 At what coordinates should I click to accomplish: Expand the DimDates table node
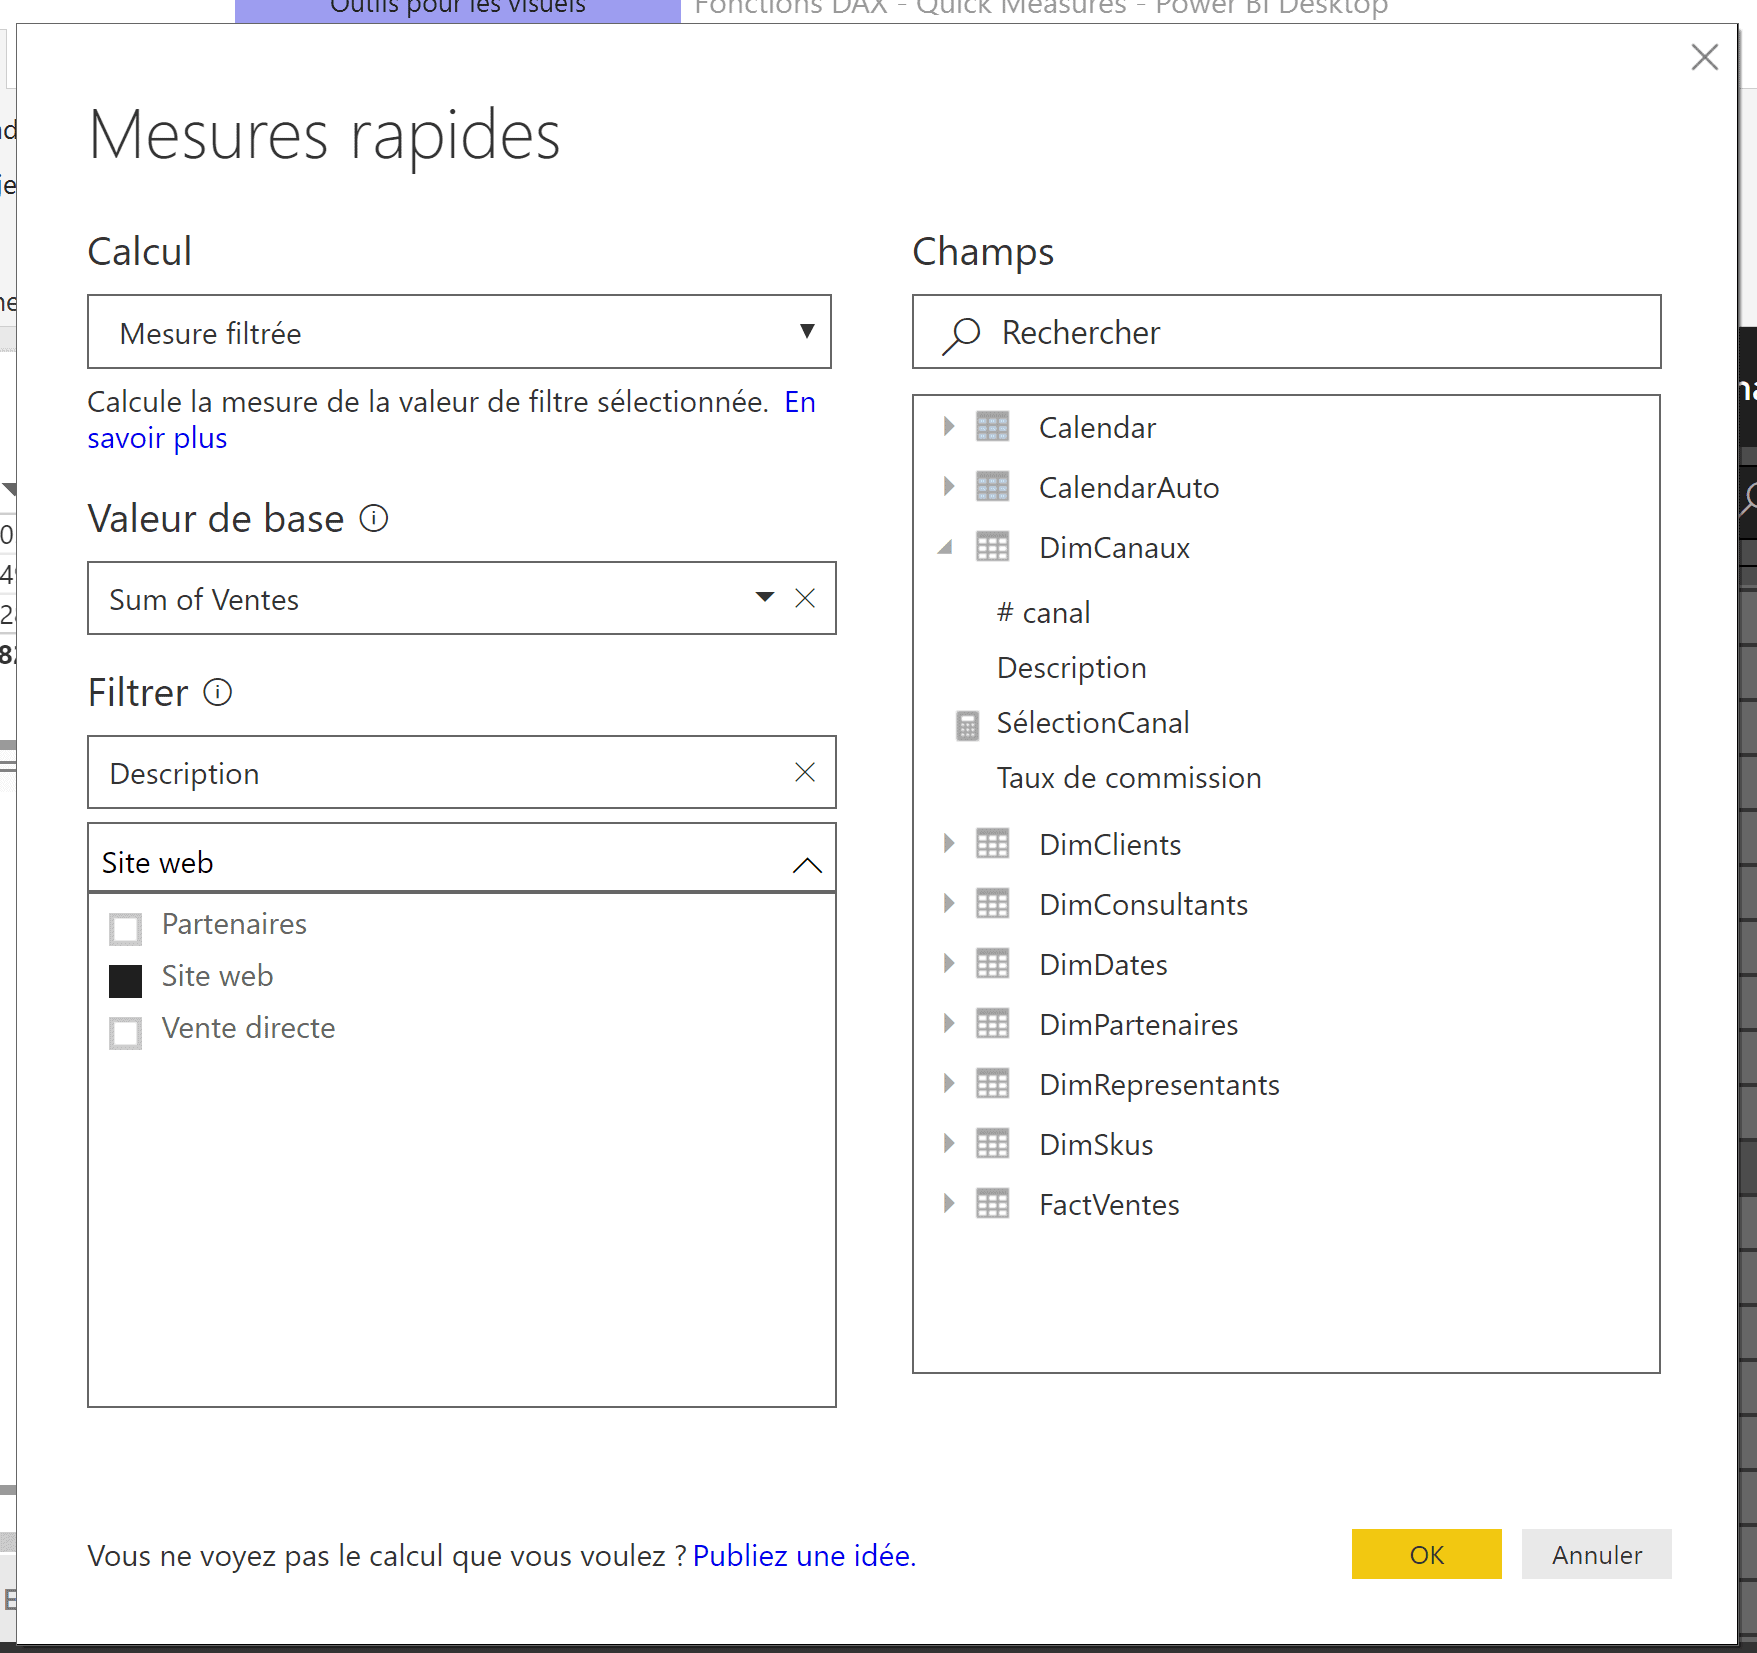(x=948, y=964)
